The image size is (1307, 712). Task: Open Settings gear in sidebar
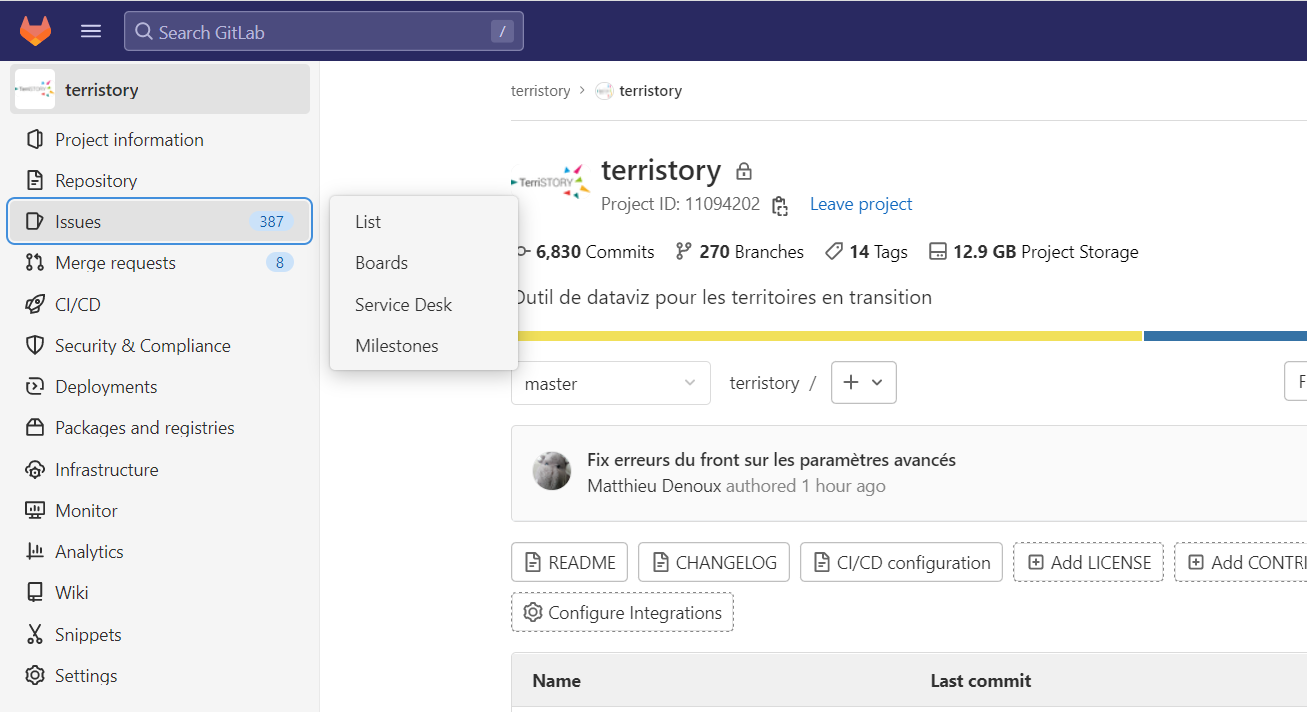(35, 676)
